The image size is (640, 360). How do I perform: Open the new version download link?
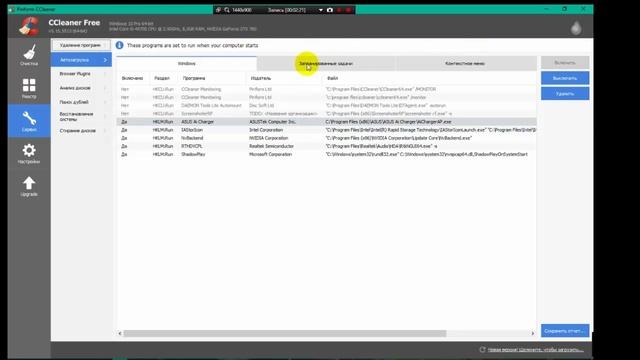pyautogui.click(x=536, y=350)
